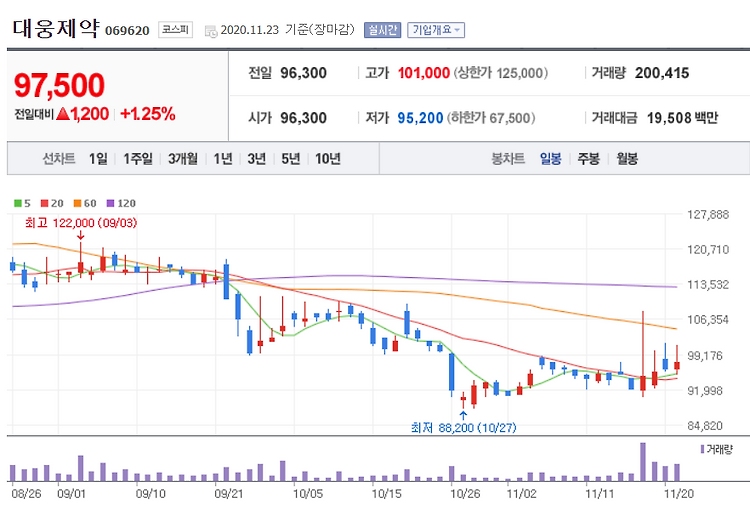The image size is (750, 510).
Task: Switch to 일봉 daily candle chart
Action: click(x=551, y=158)
